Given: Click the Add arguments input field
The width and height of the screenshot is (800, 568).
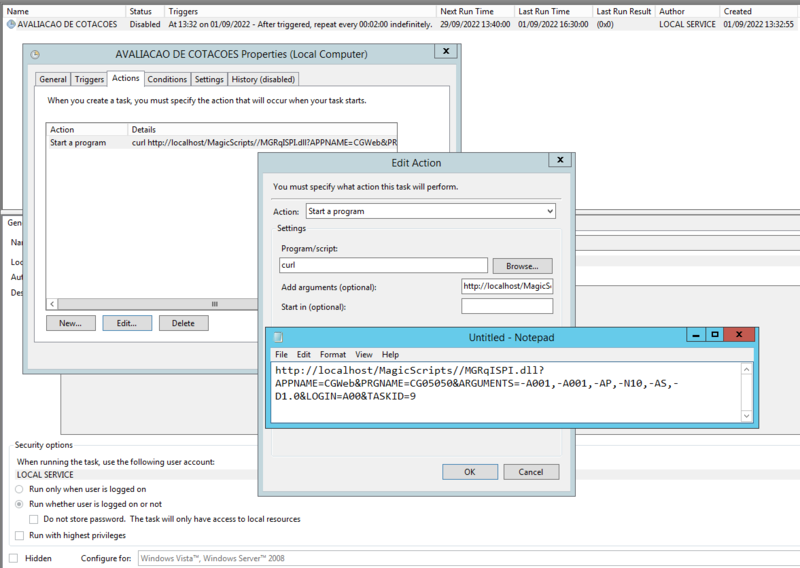Looking at the screenshot, I should pyautogui.click(x=507, y=286).
